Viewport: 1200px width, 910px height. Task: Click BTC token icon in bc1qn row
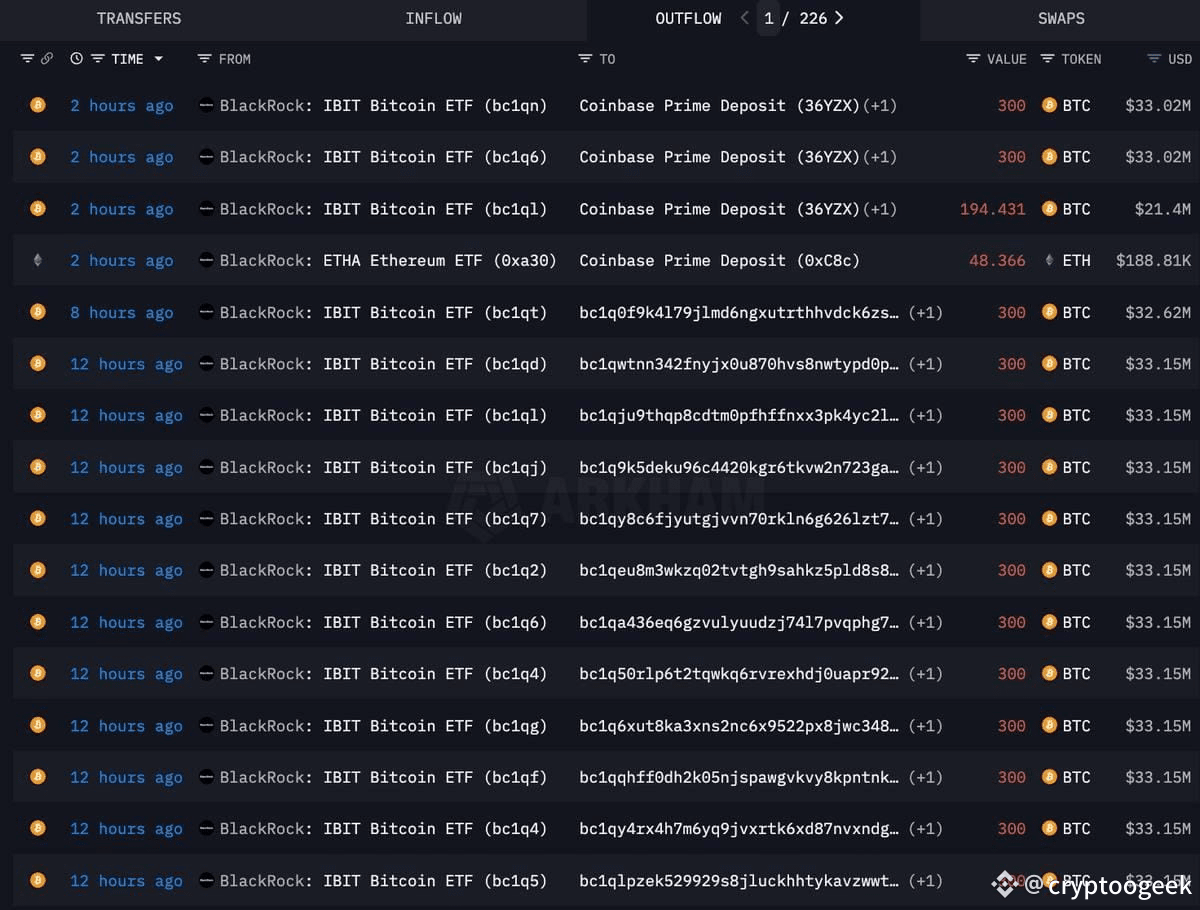coord(1049,105)
